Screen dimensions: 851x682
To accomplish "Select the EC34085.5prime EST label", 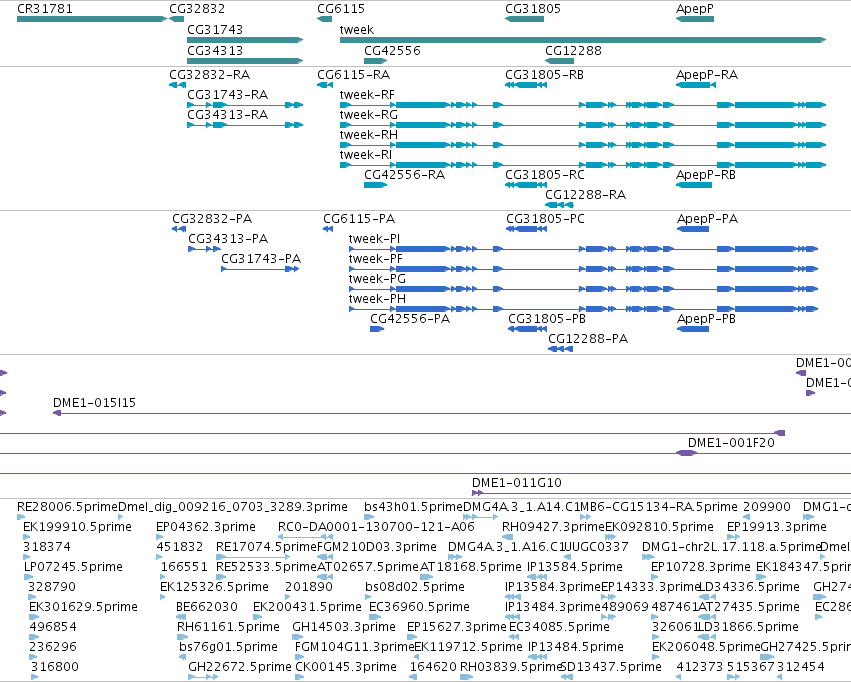I will (x=560, y=627).
